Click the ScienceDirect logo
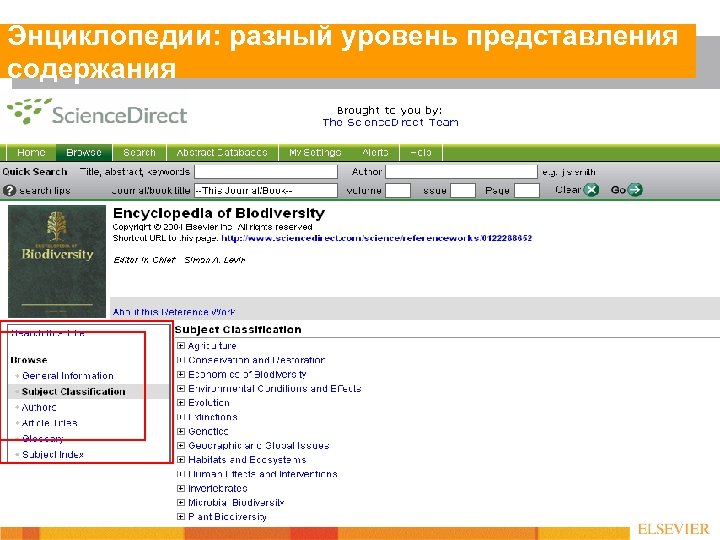The image size is (720, 540). click(x=97, y=112)
